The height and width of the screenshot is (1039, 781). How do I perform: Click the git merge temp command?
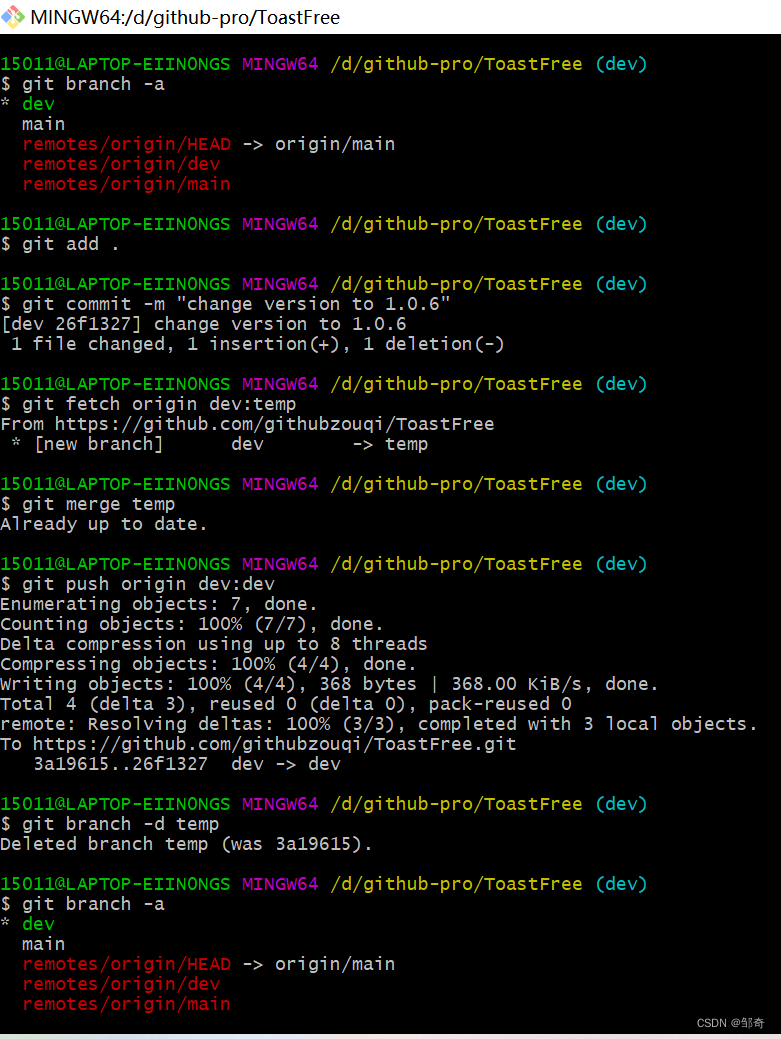pyautogui.click(x=88, y=504)
